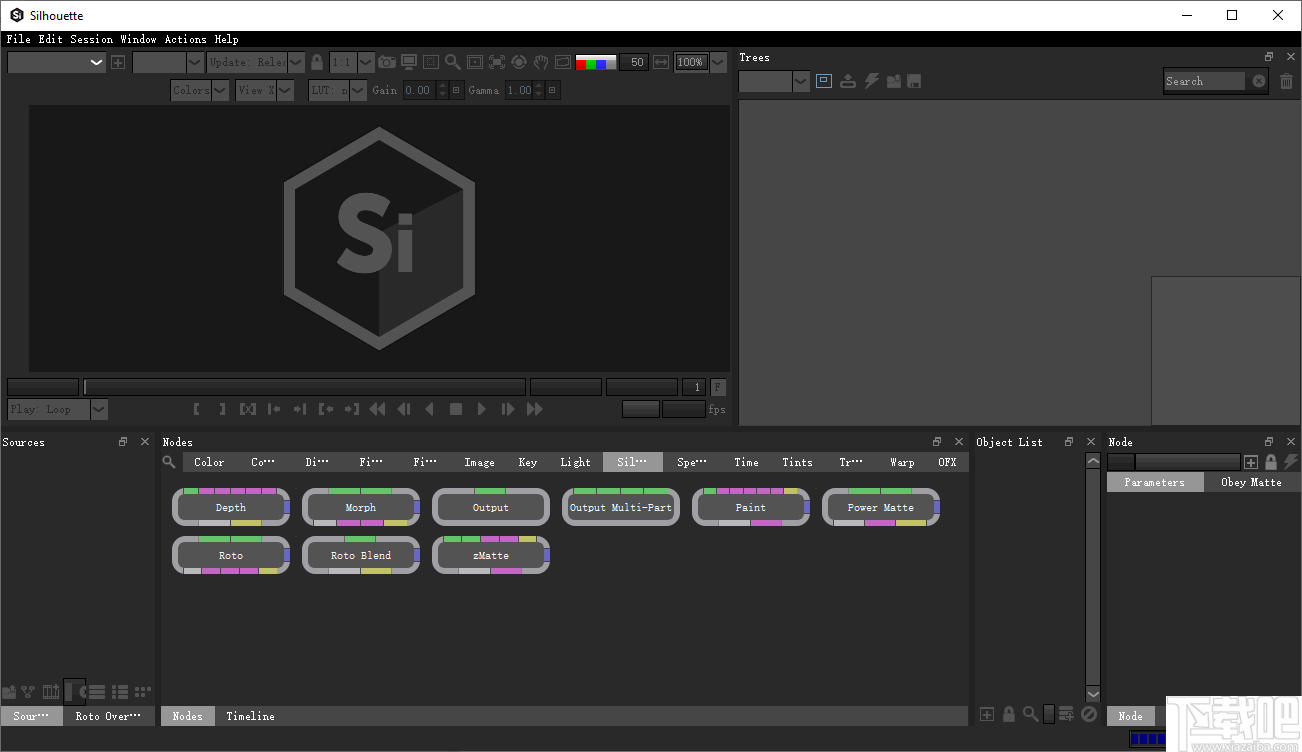Toggle the padlock next to the Update dropdown
This screenshot has width=1302, height=752.
(317, 62)
